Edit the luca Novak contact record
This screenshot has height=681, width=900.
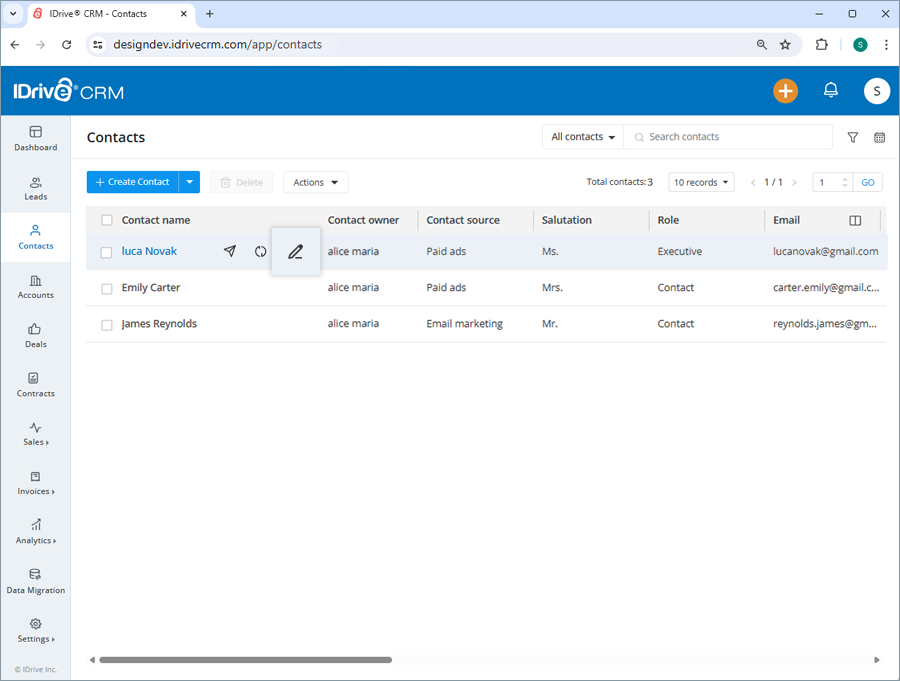pos(295,251)
